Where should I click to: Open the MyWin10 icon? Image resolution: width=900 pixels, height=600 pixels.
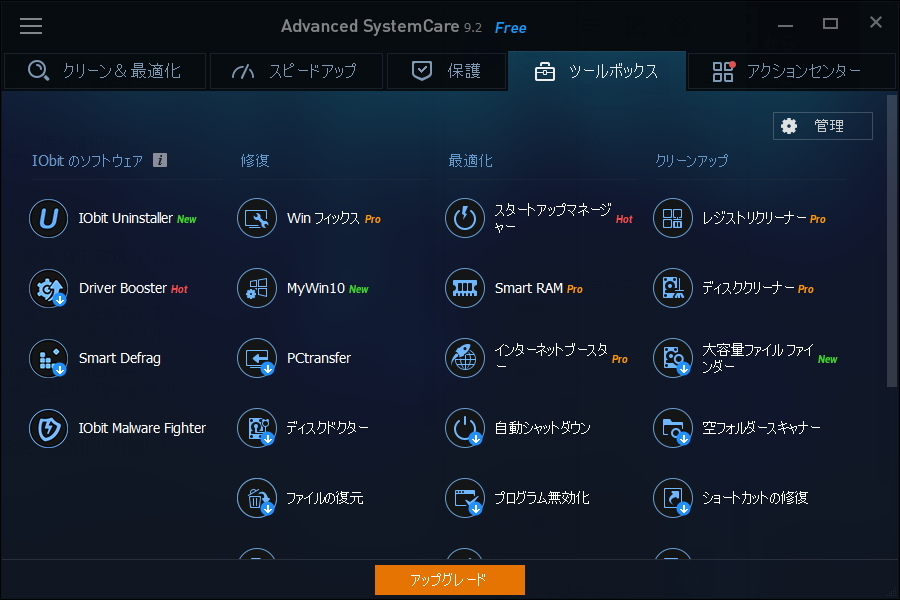pyautogui.click(x=257, y=288)
